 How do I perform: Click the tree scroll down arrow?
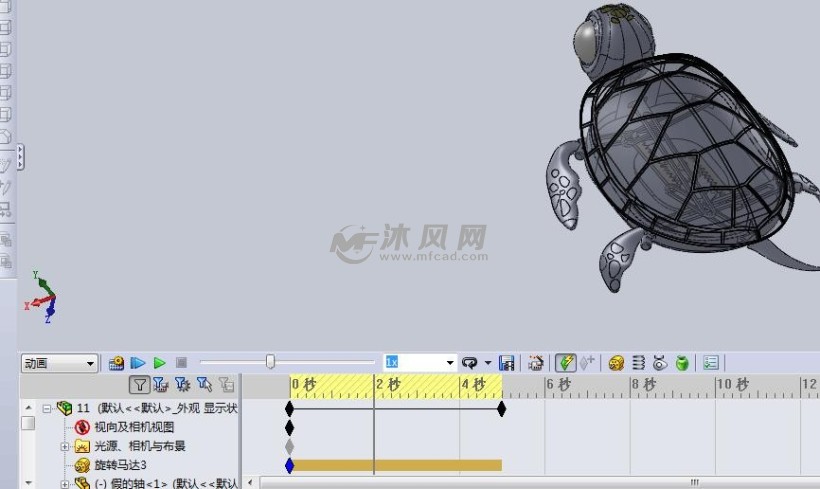(x=28, y=483)
